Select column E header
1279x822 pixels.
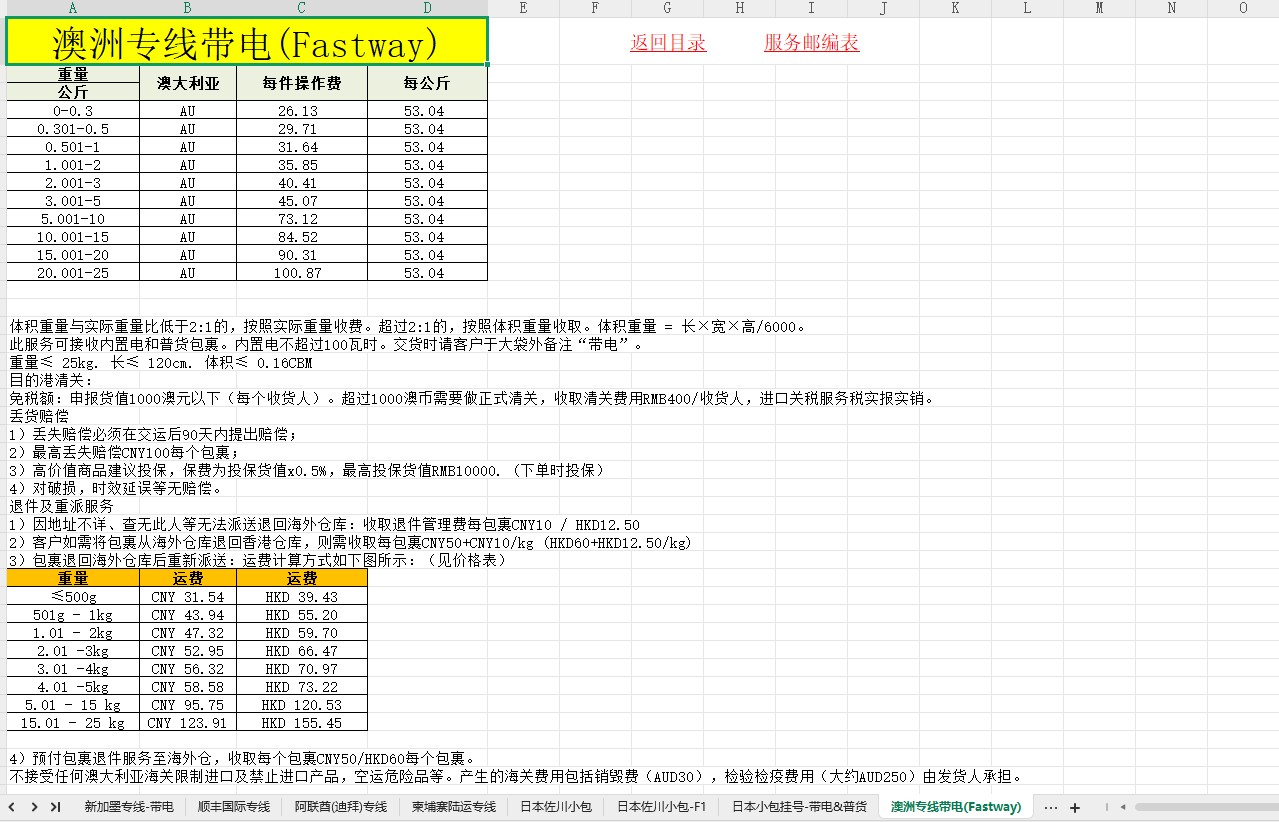pos(523,8)
